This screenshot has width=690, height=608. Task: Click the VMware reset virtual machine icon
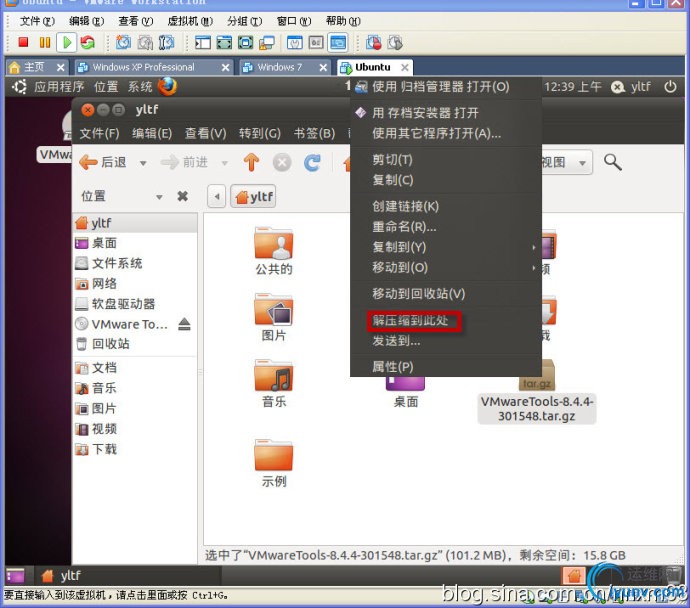[x=88, y=43]
